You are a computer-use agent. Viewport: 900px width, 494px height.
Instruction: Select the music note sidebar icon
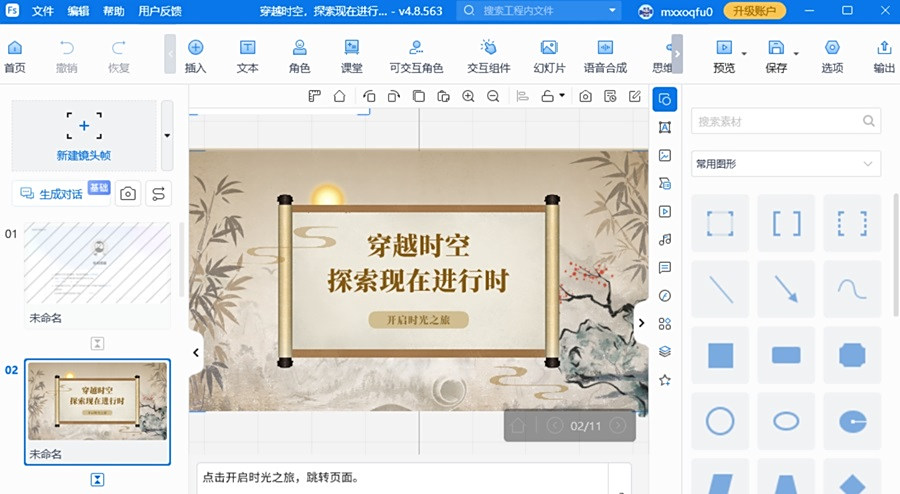(665, 240)
